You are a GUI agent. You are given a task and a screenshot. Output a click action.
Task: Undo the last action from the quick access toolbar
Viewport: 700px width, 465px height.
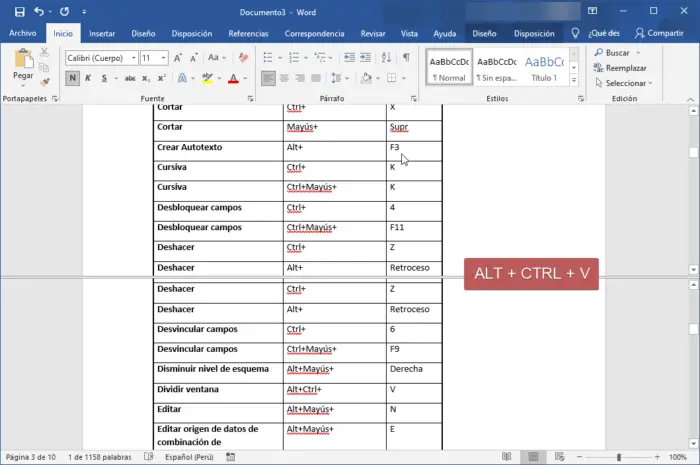39,12
